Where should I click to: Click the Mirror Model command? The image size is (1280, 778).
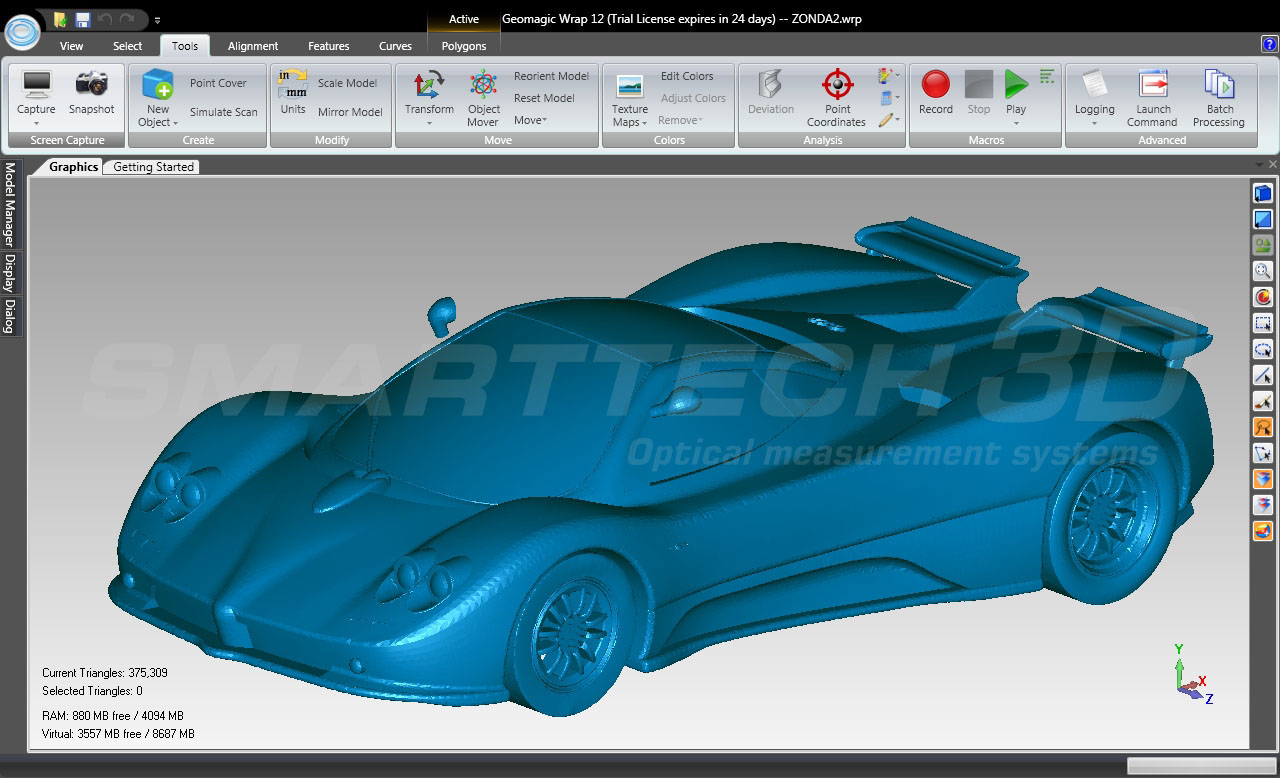[x=350, y=112]
